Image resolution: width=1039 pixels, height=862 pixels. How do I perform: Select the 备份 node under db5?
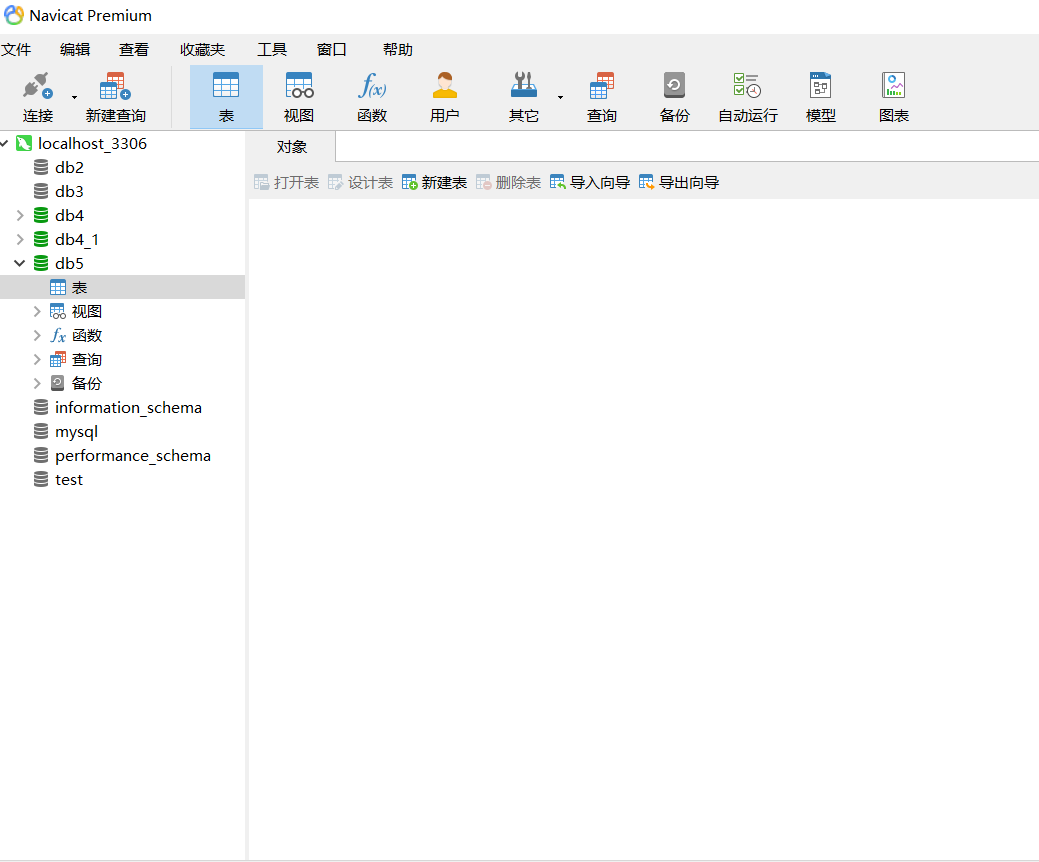[86, 384]
